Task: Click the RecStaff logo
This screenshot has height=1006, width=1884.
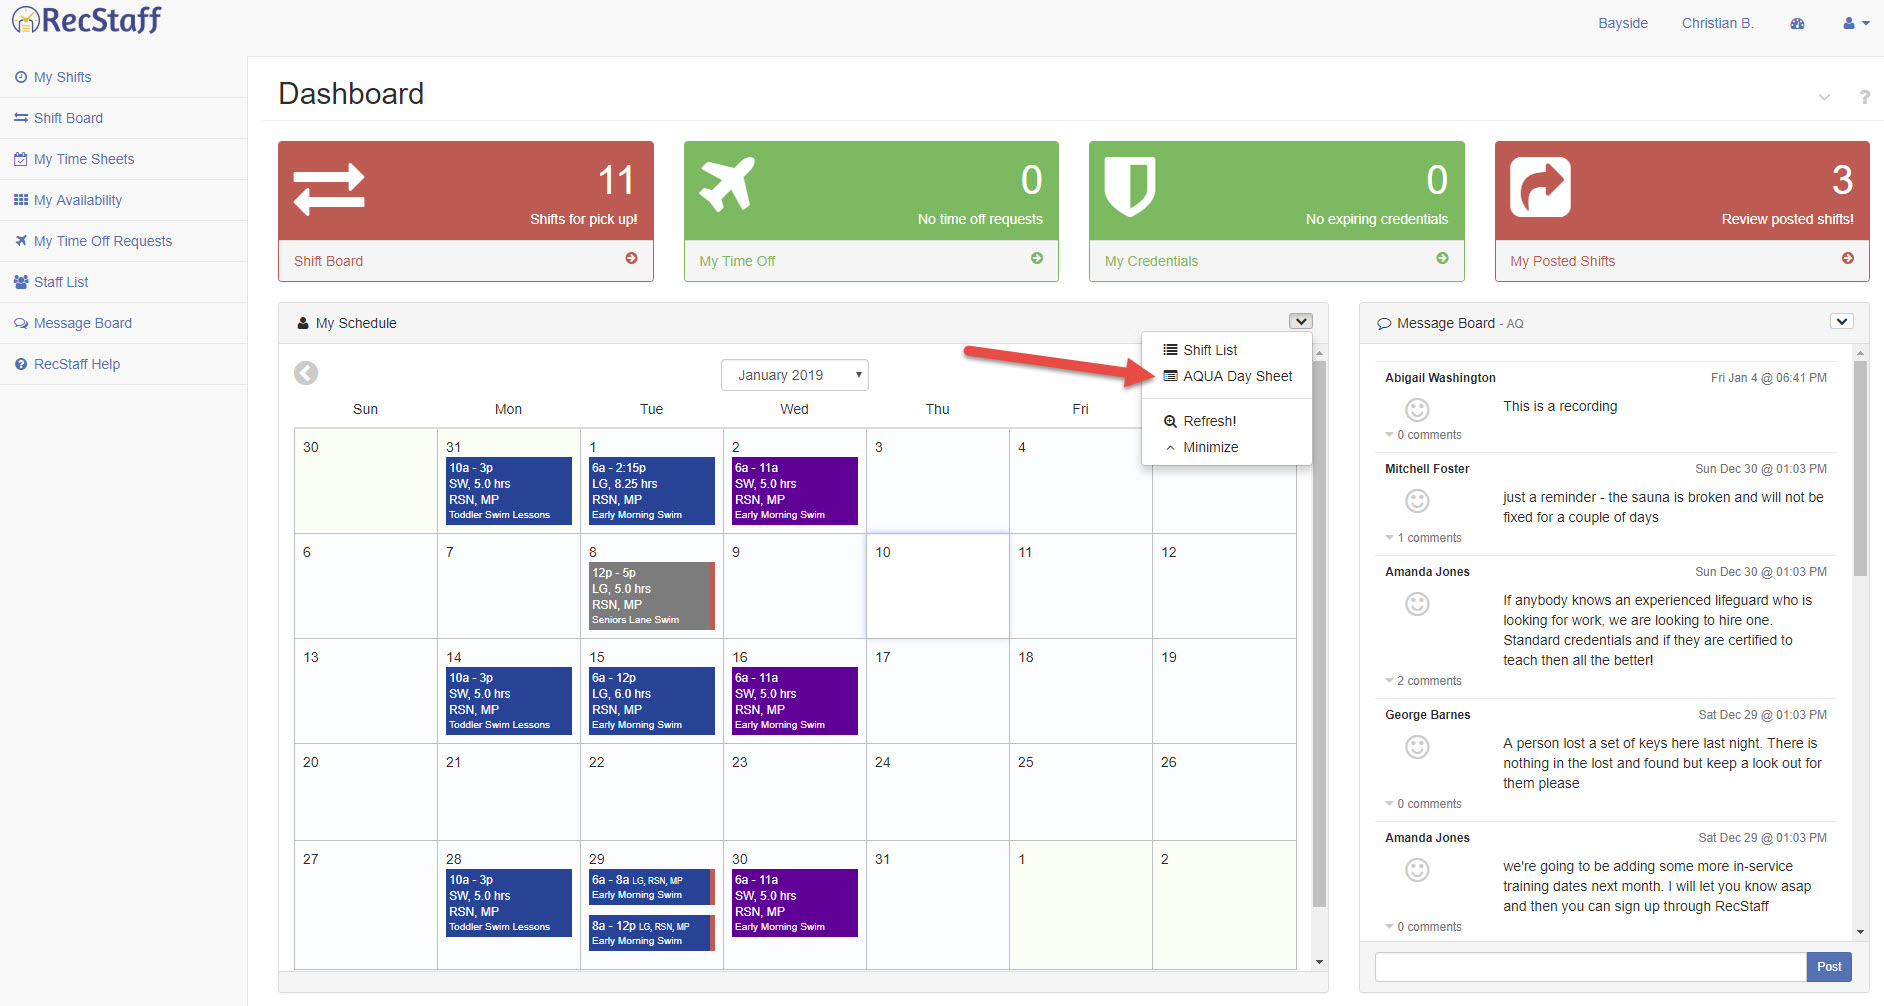Action: (86, 20)
